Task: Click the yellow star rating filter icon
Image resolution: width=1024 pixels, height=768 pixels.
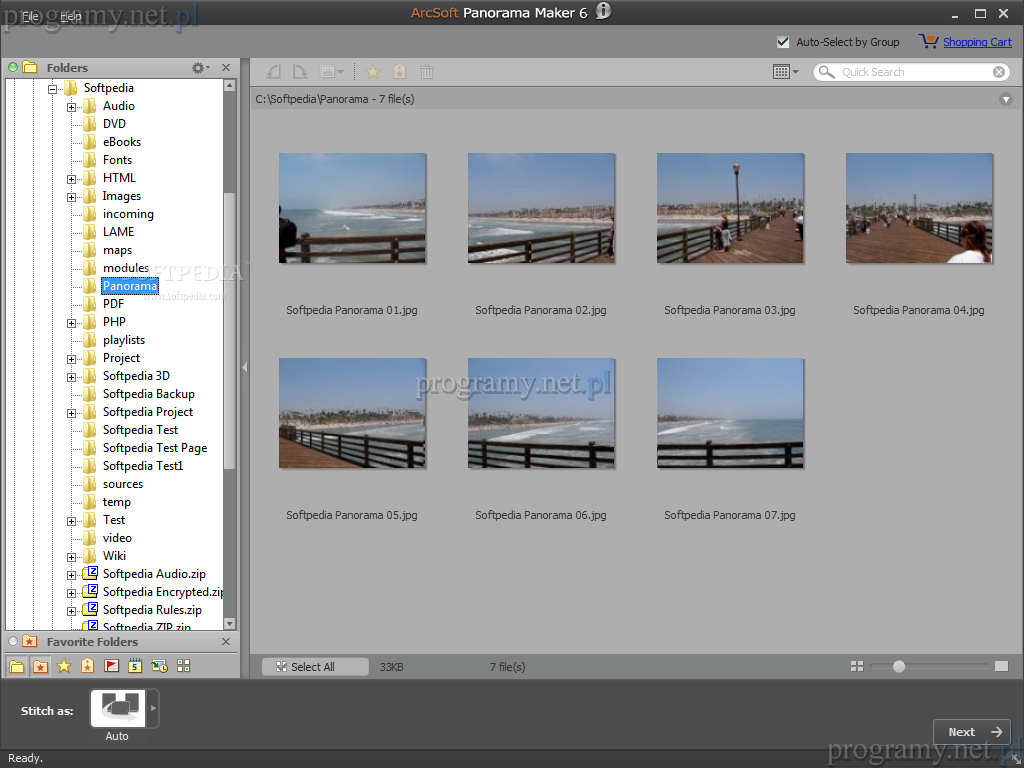Action: pos(64,666)
